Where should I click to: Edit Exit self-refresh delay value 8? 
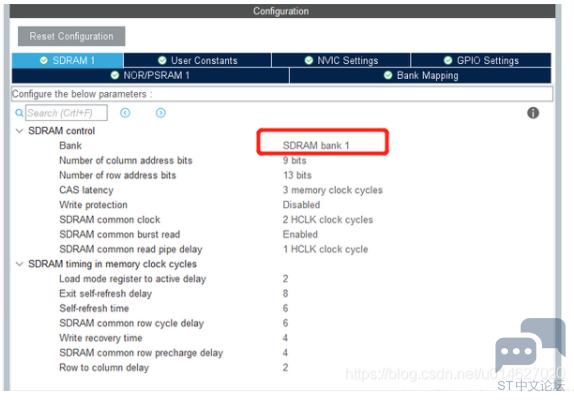click(286, 294)
